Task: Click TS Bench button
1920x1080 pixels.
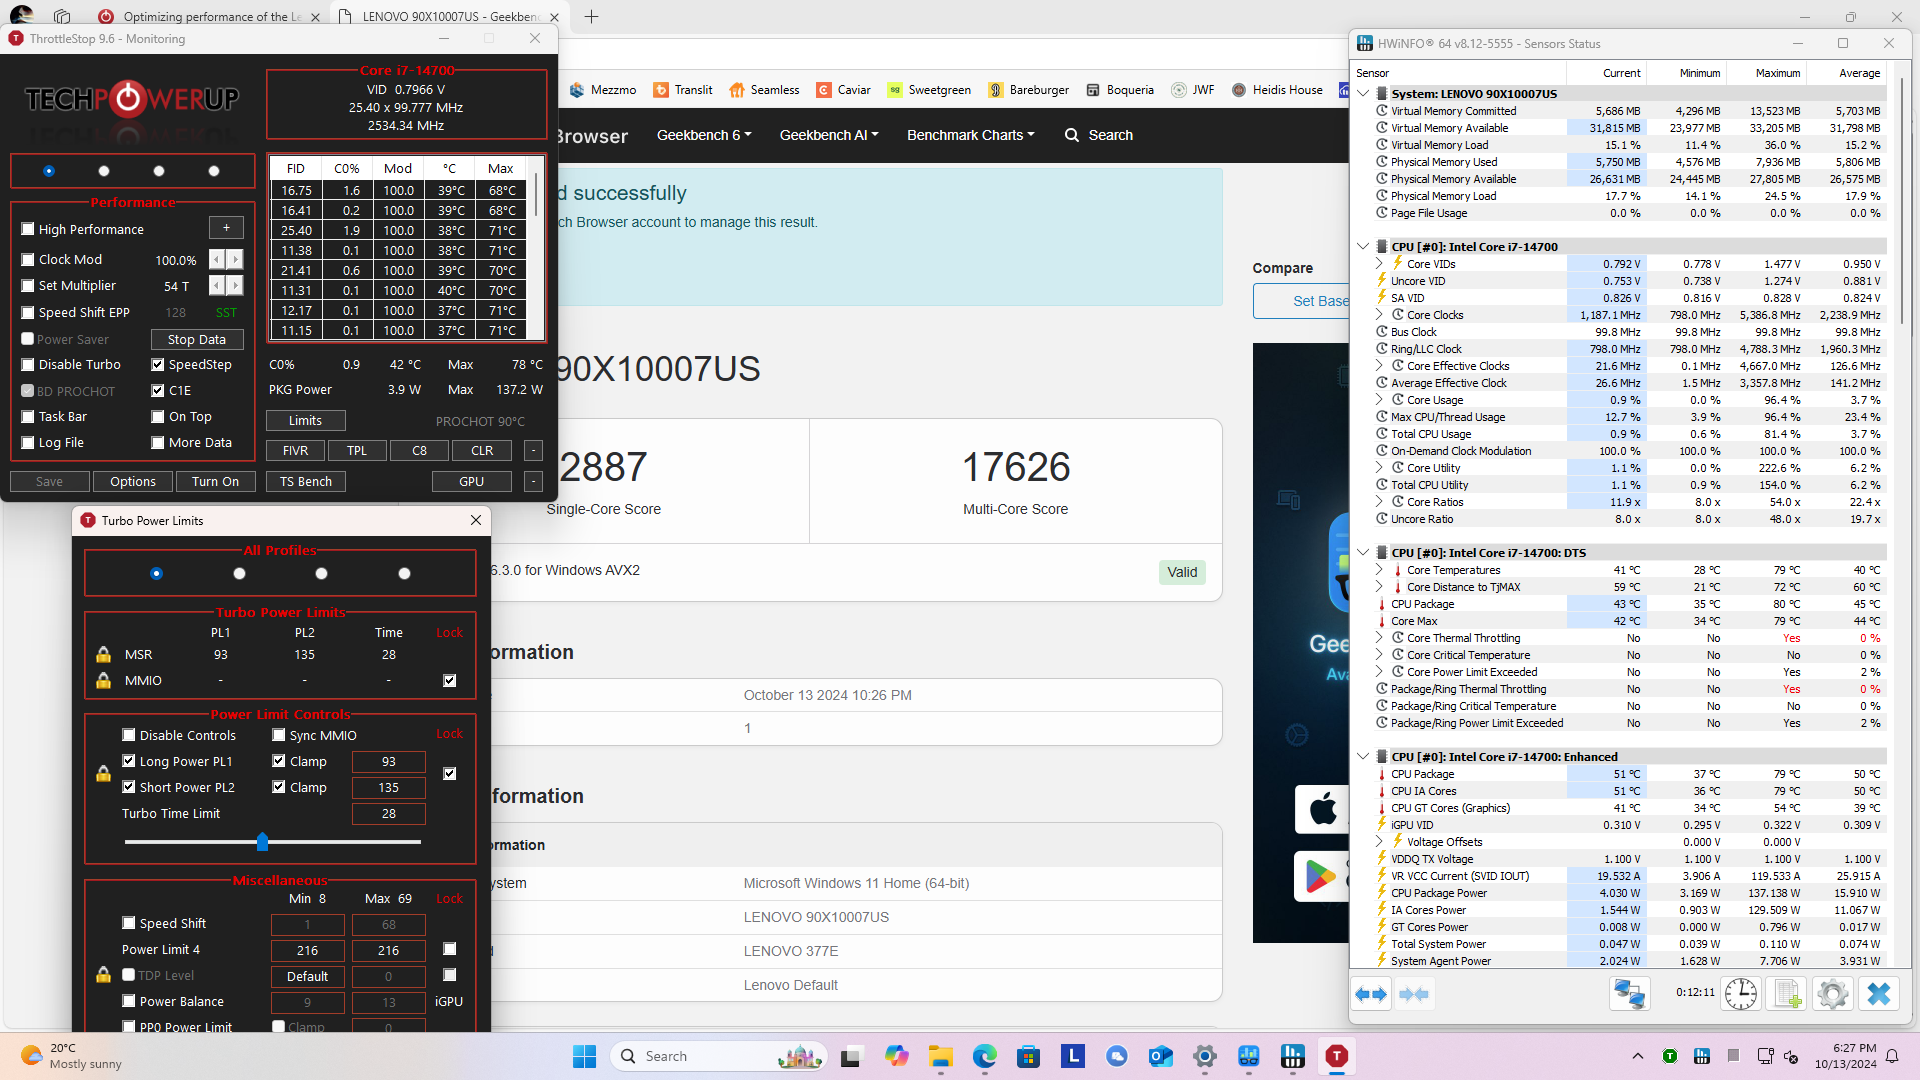Action: pos(305,482)
